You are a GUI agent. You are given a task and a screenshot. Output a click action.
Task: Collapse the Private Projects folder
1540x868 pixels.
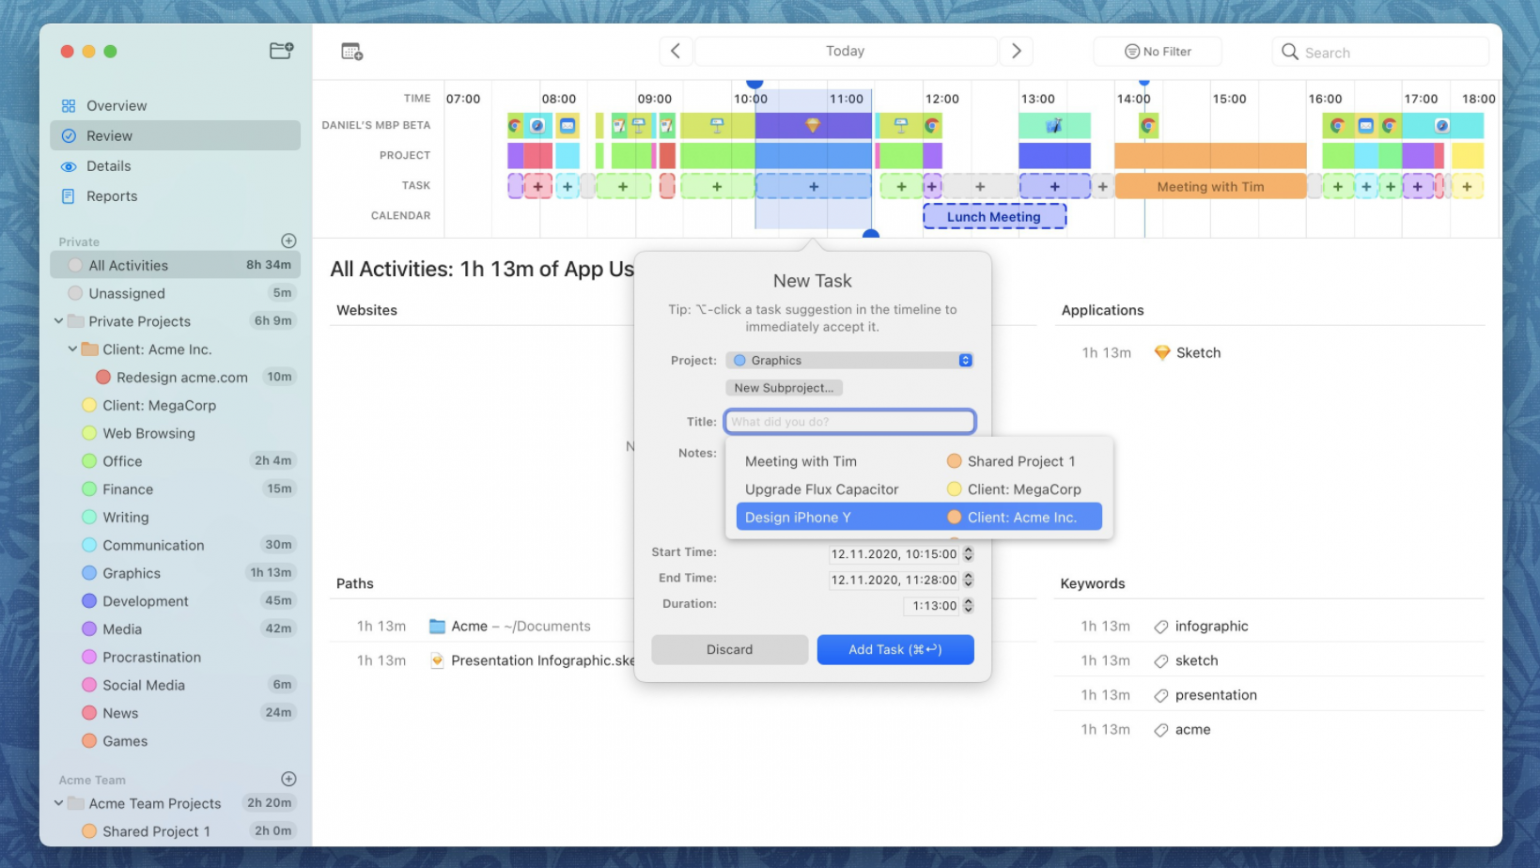(58, 321)
